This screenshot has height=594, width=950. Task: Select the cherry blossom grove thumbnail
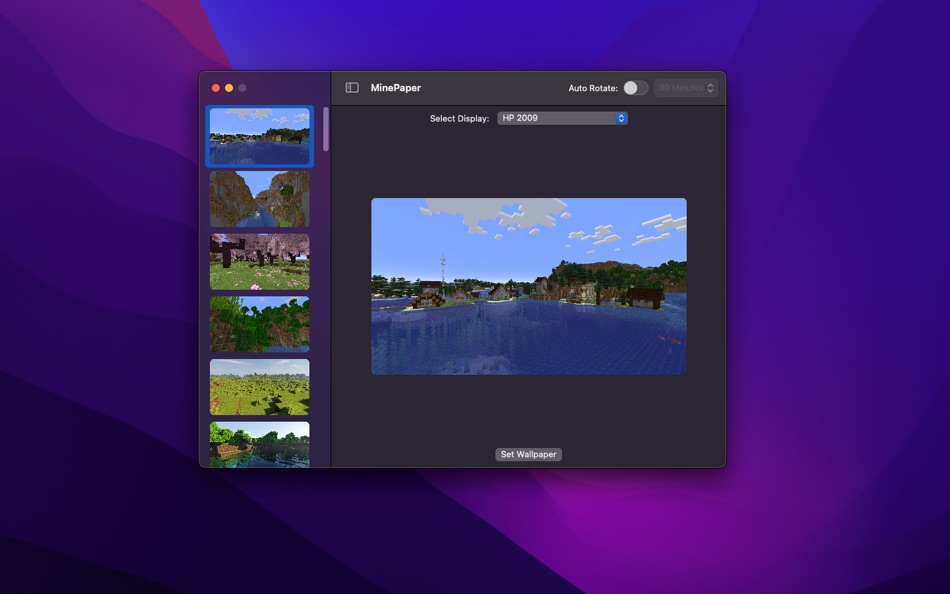click(x=259, y=262)
